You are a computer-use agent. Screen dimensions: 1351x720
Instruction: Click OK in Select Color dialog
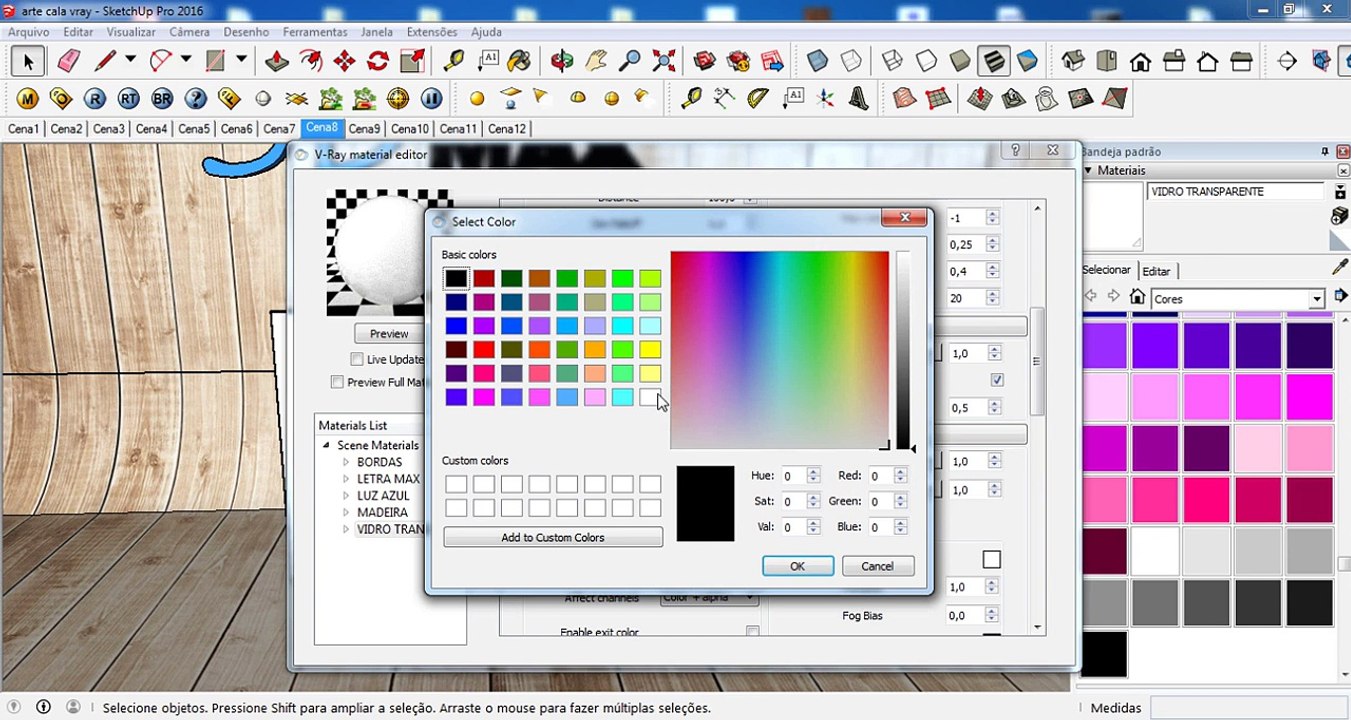coord(797,566)
